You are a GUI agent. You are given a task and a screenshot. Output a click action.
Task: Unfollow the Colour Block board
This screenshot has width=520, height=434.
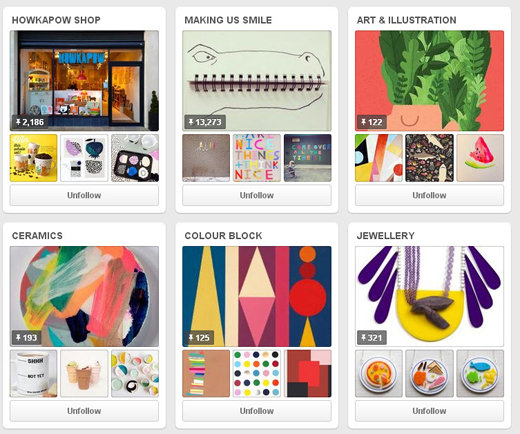(x=257, y=411)
